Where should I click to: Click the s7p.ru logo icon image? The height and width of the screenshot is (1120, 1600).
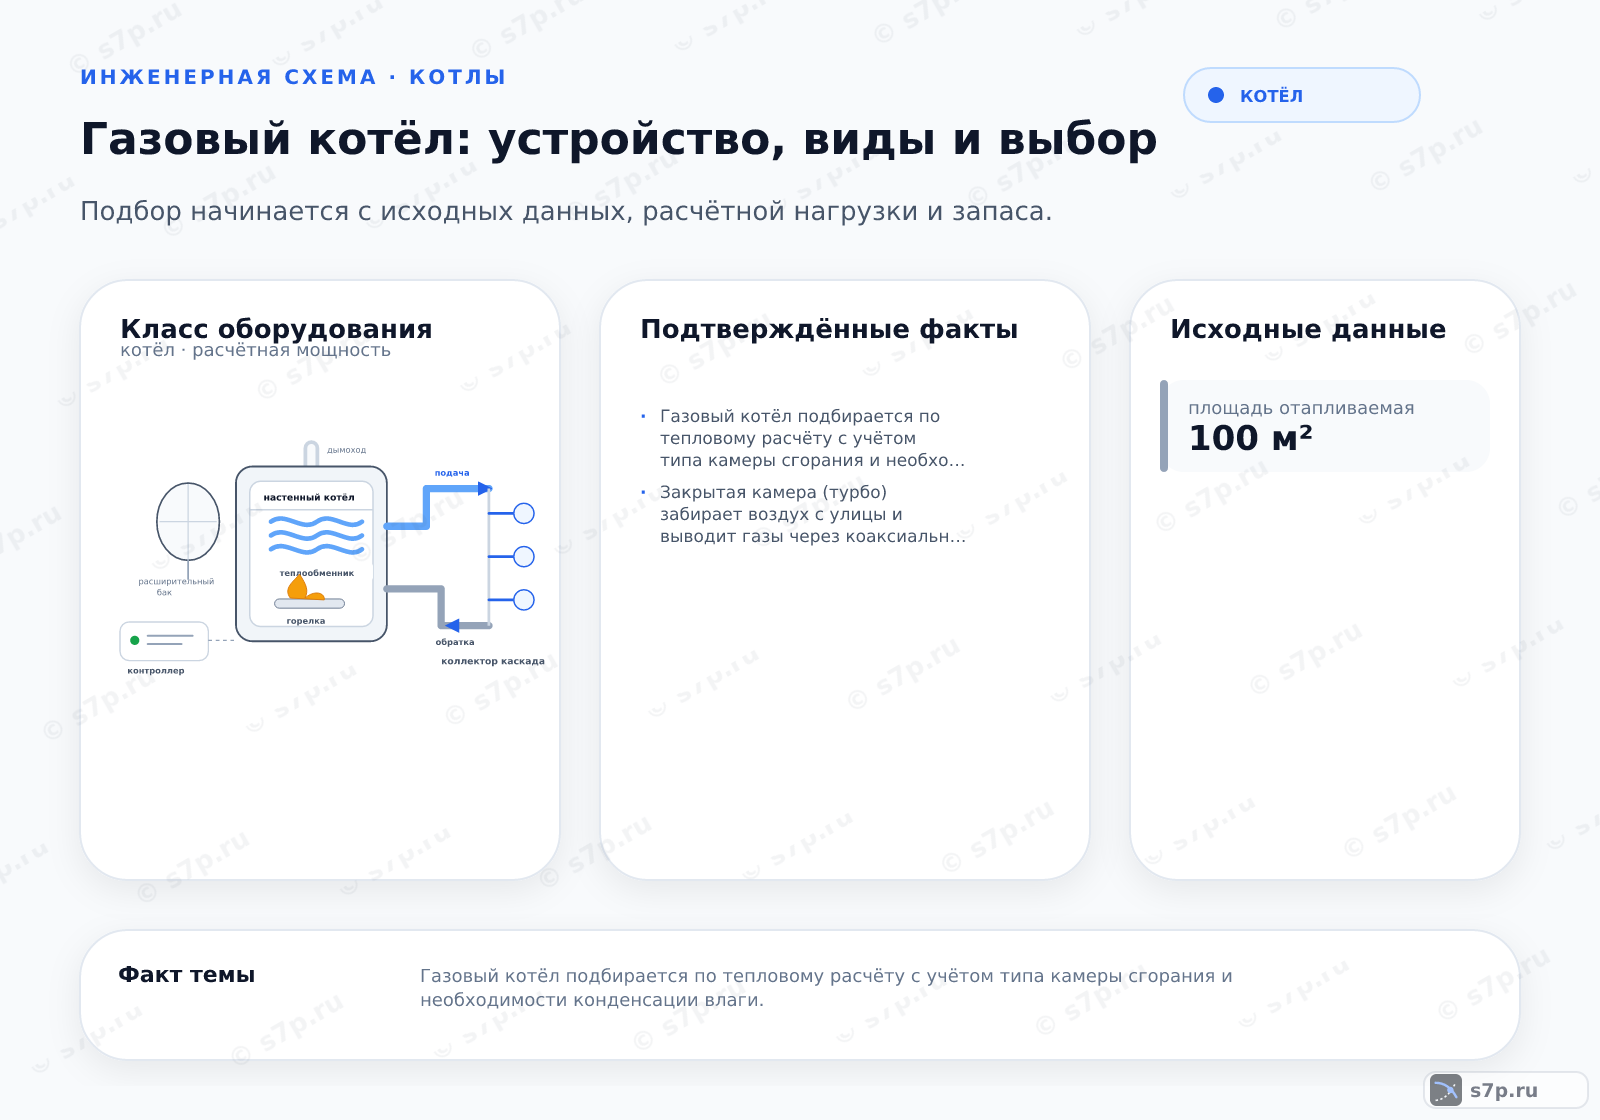(x=1446, y=1090)
